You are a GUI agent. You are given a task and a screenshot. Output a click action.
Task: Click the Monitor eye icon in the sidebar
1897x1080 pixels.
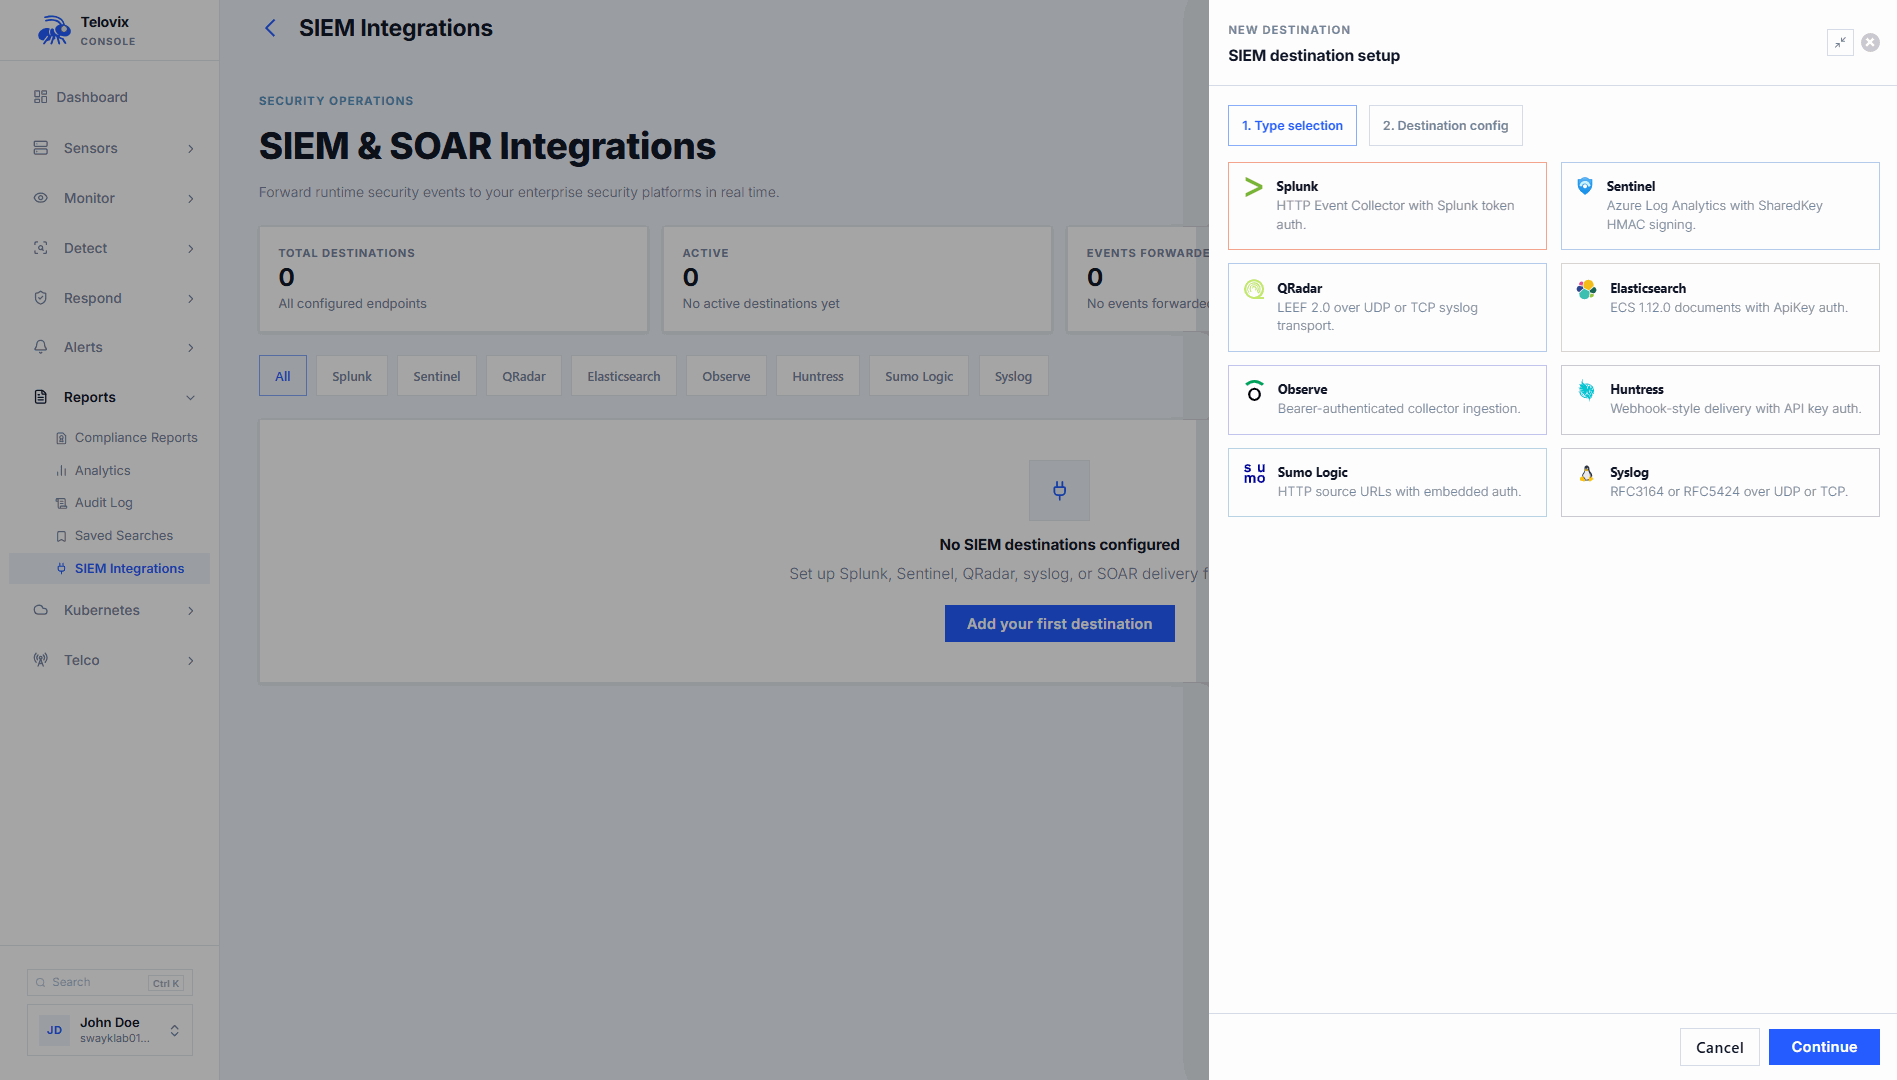(40, 198)
